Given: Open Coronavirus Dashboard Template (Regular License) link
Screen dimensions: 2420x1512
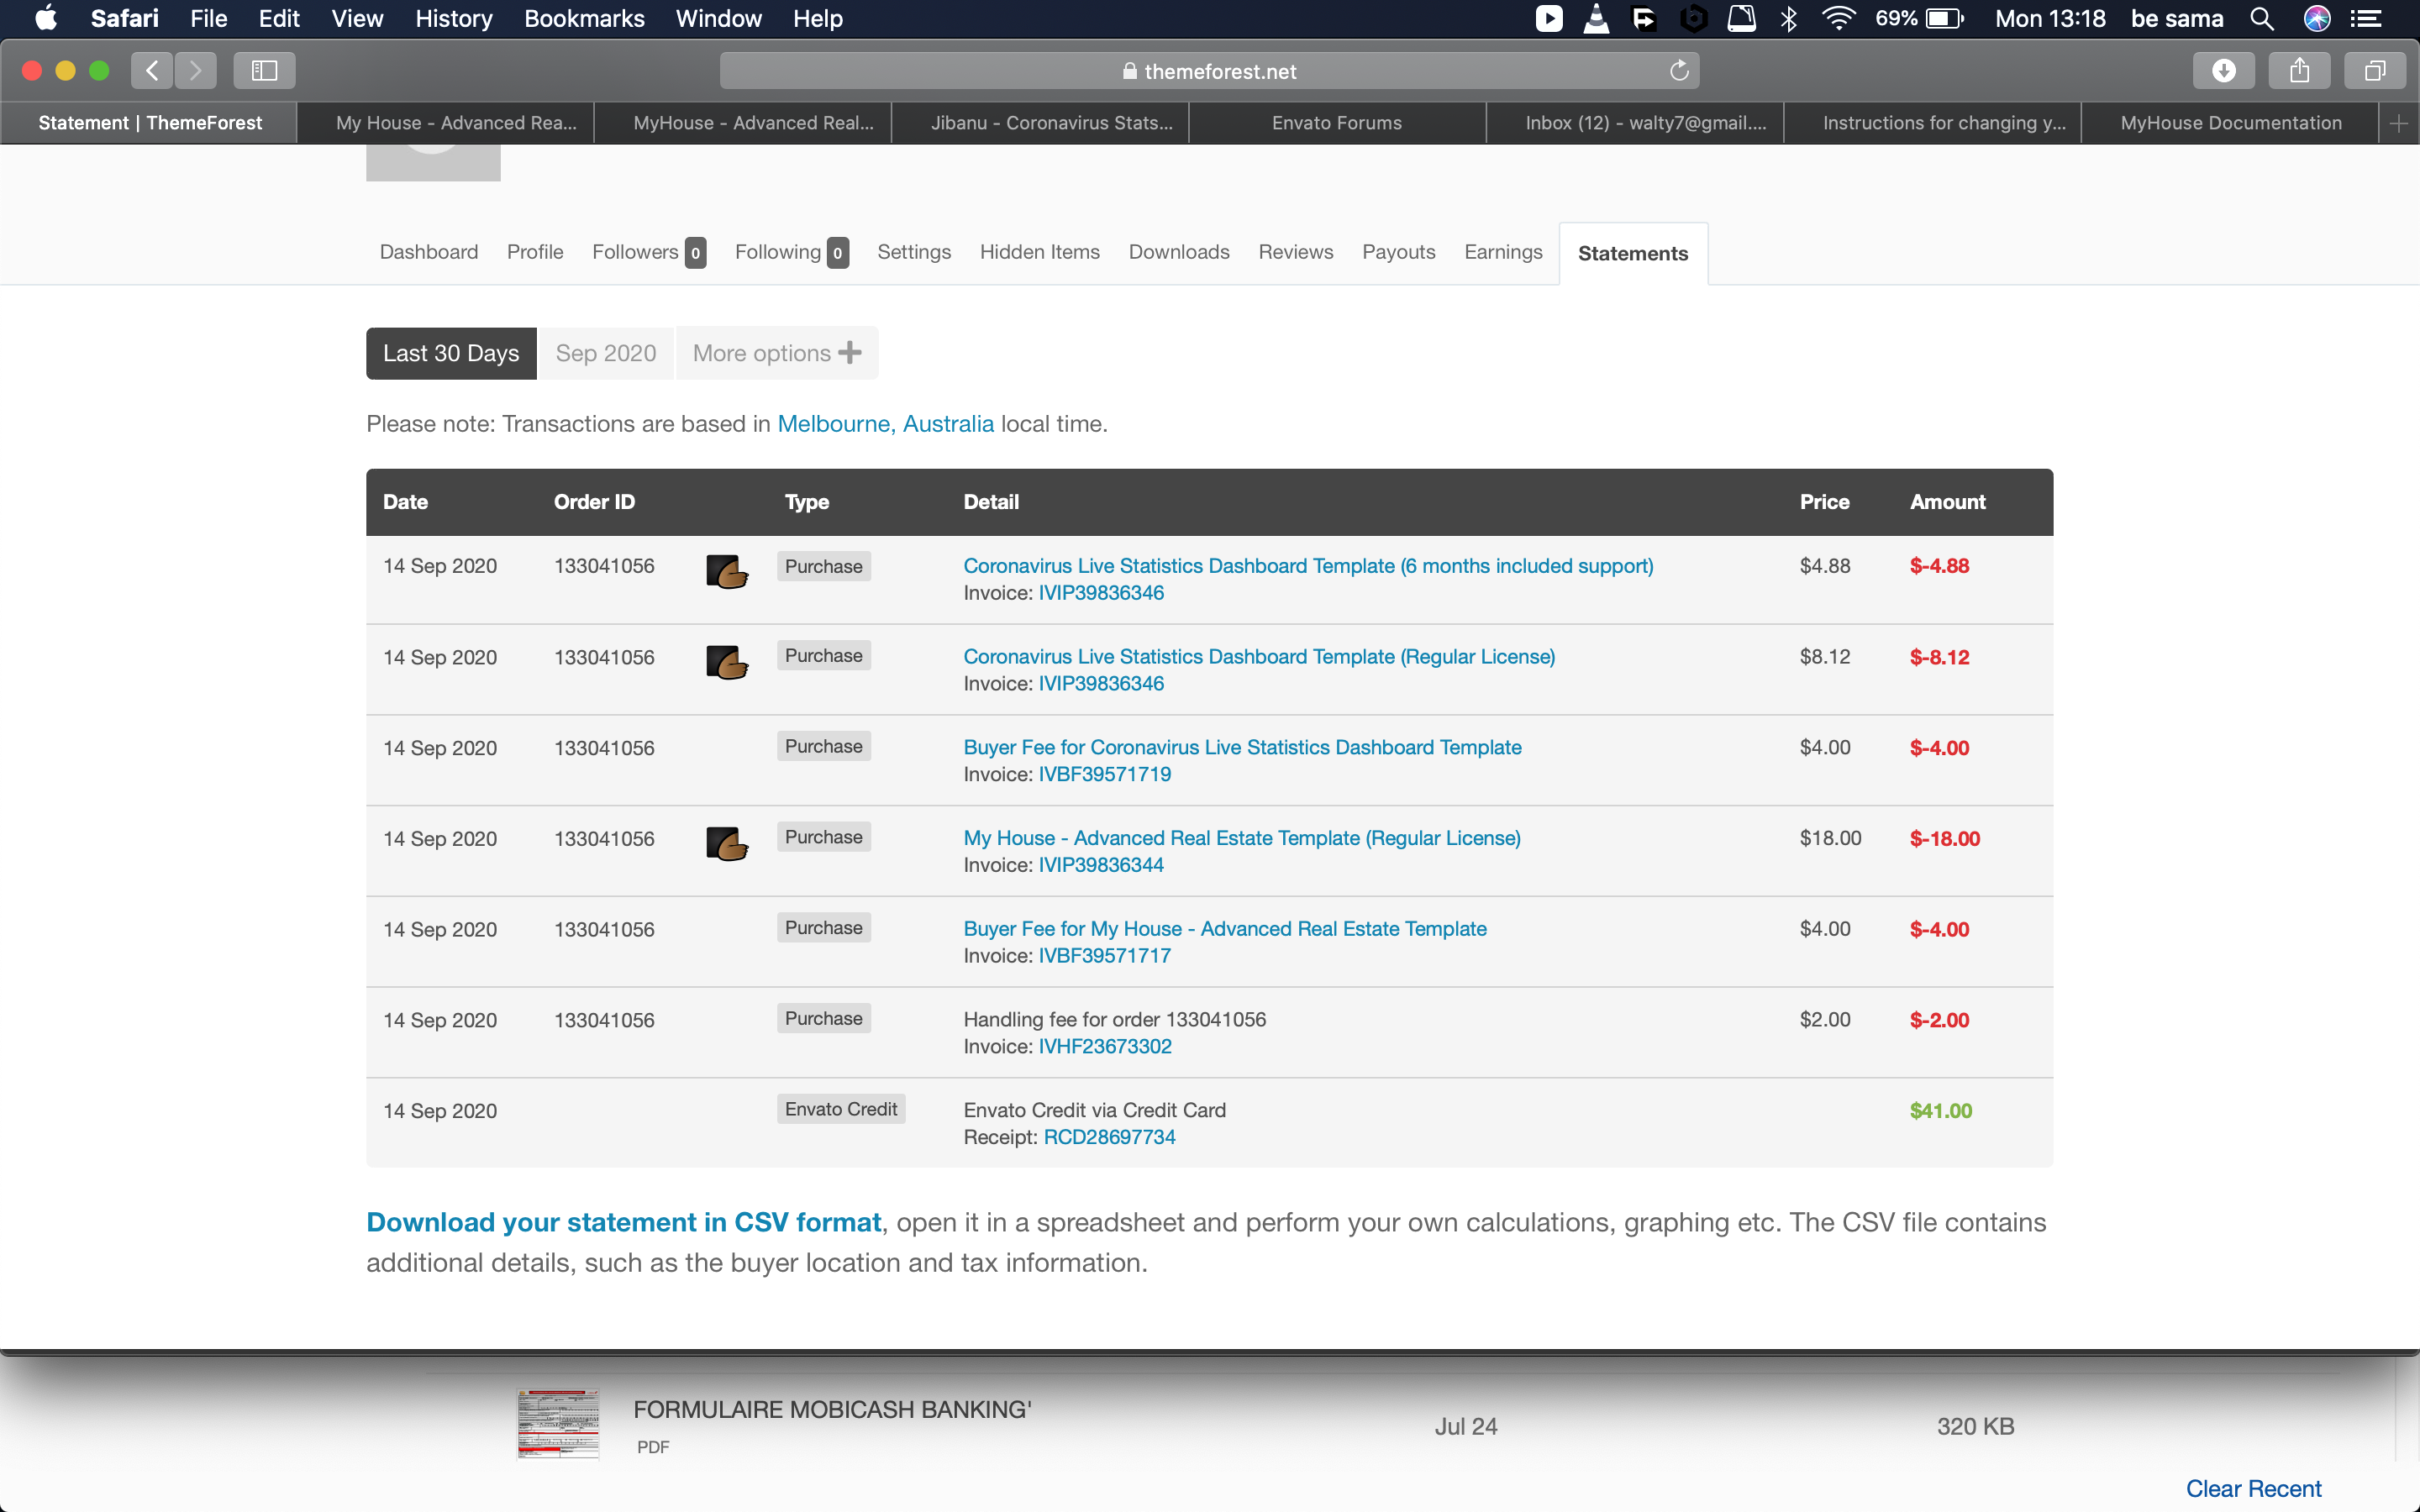Looking at the screenshot, I should [x=1259, y=657].
